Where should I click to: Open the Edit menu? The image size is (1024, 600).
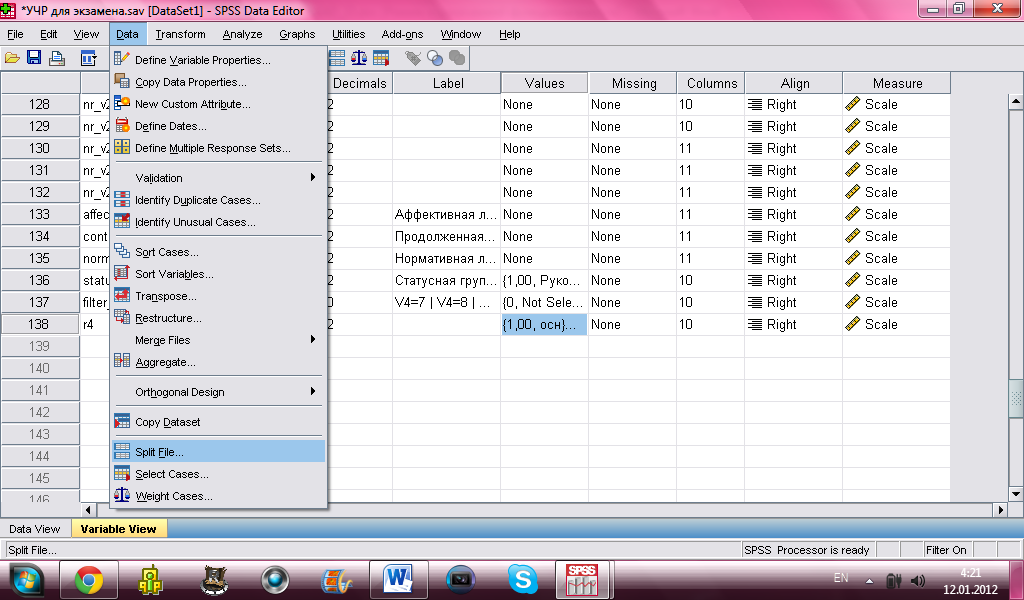tap(48, 34)
